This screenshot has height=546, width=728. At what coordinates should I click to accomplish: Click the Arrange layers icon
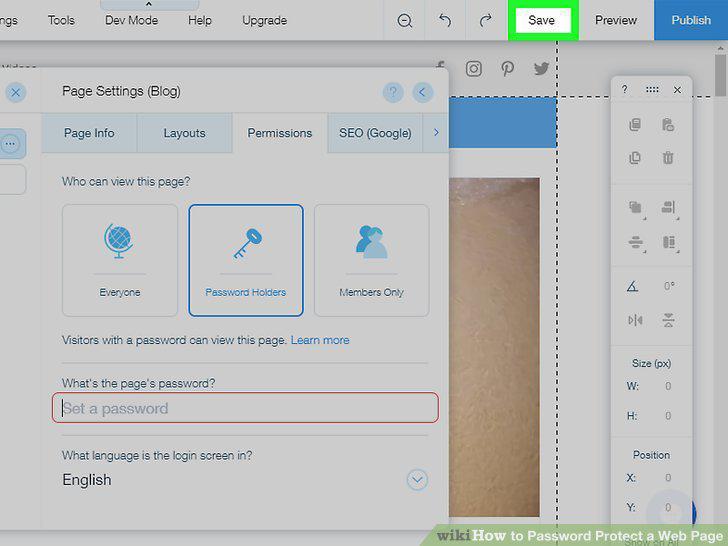[636, 207]
